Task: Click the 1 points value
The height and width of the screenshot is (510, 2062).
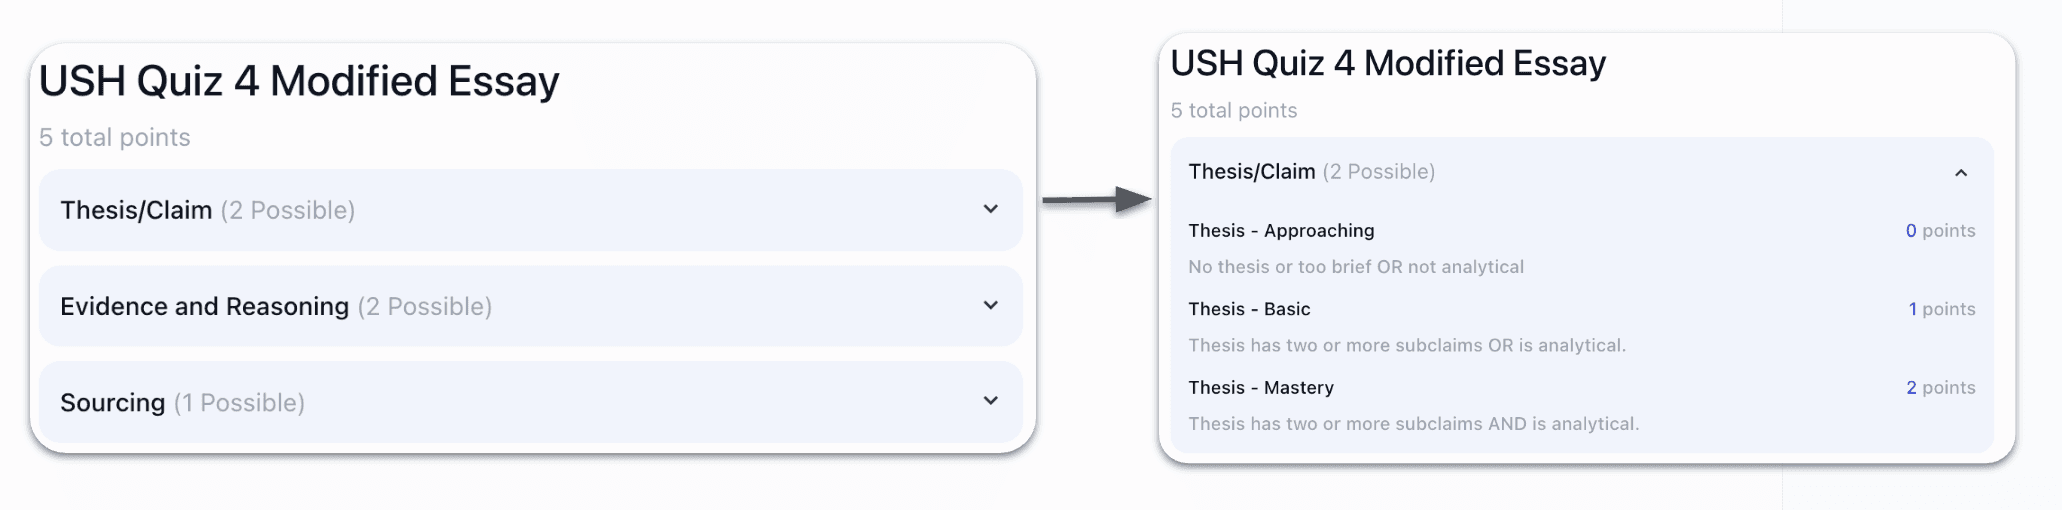Action: (1941, 309)
